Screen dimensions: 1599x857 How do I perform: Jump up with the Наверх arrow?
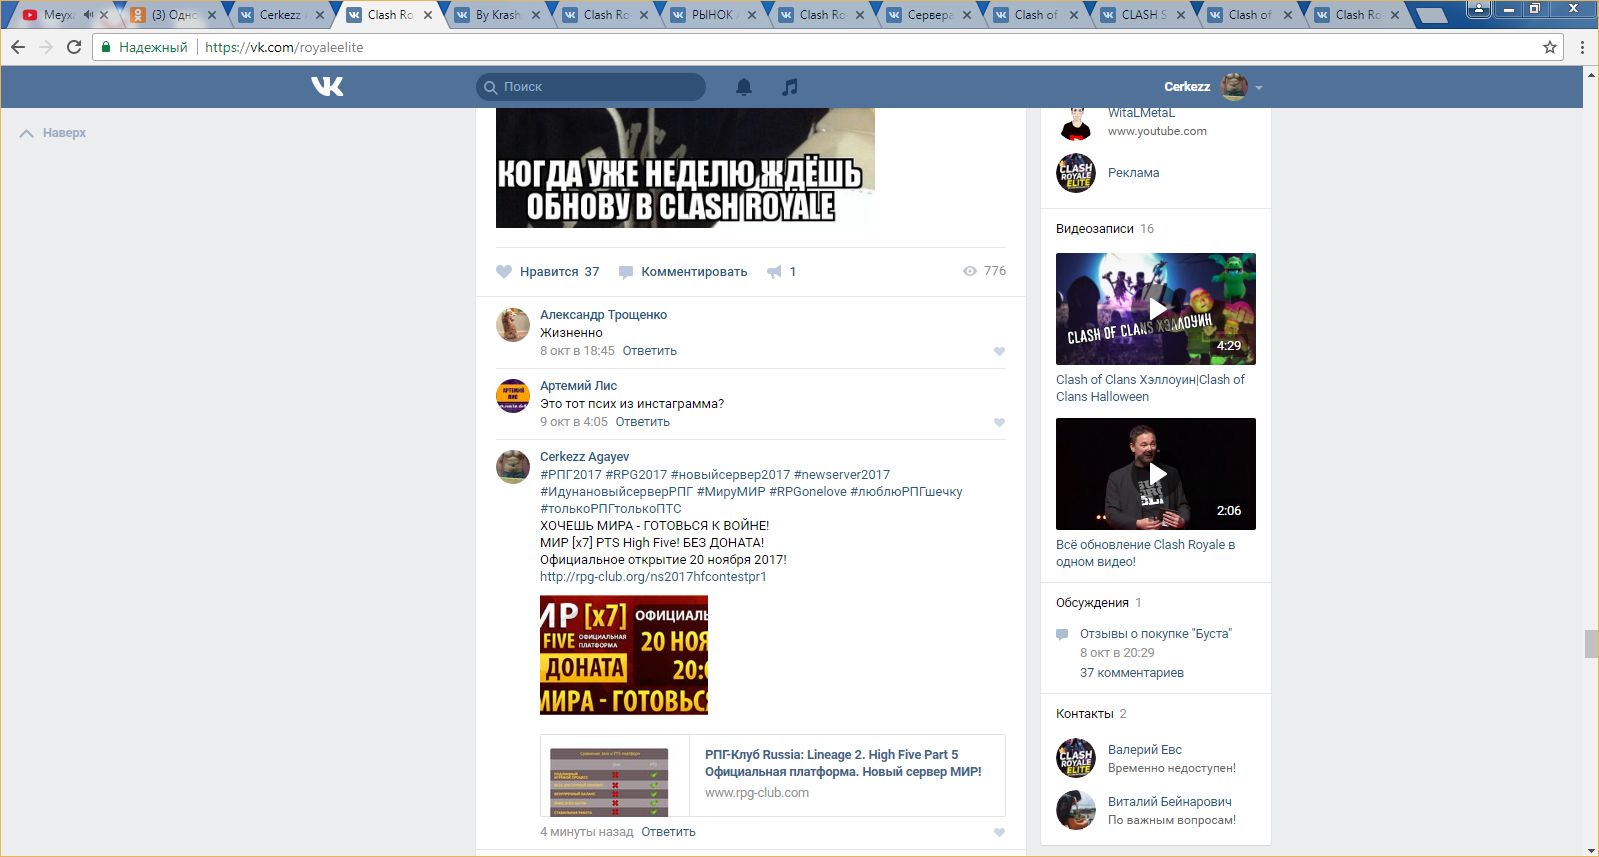[x=27, y=133]
